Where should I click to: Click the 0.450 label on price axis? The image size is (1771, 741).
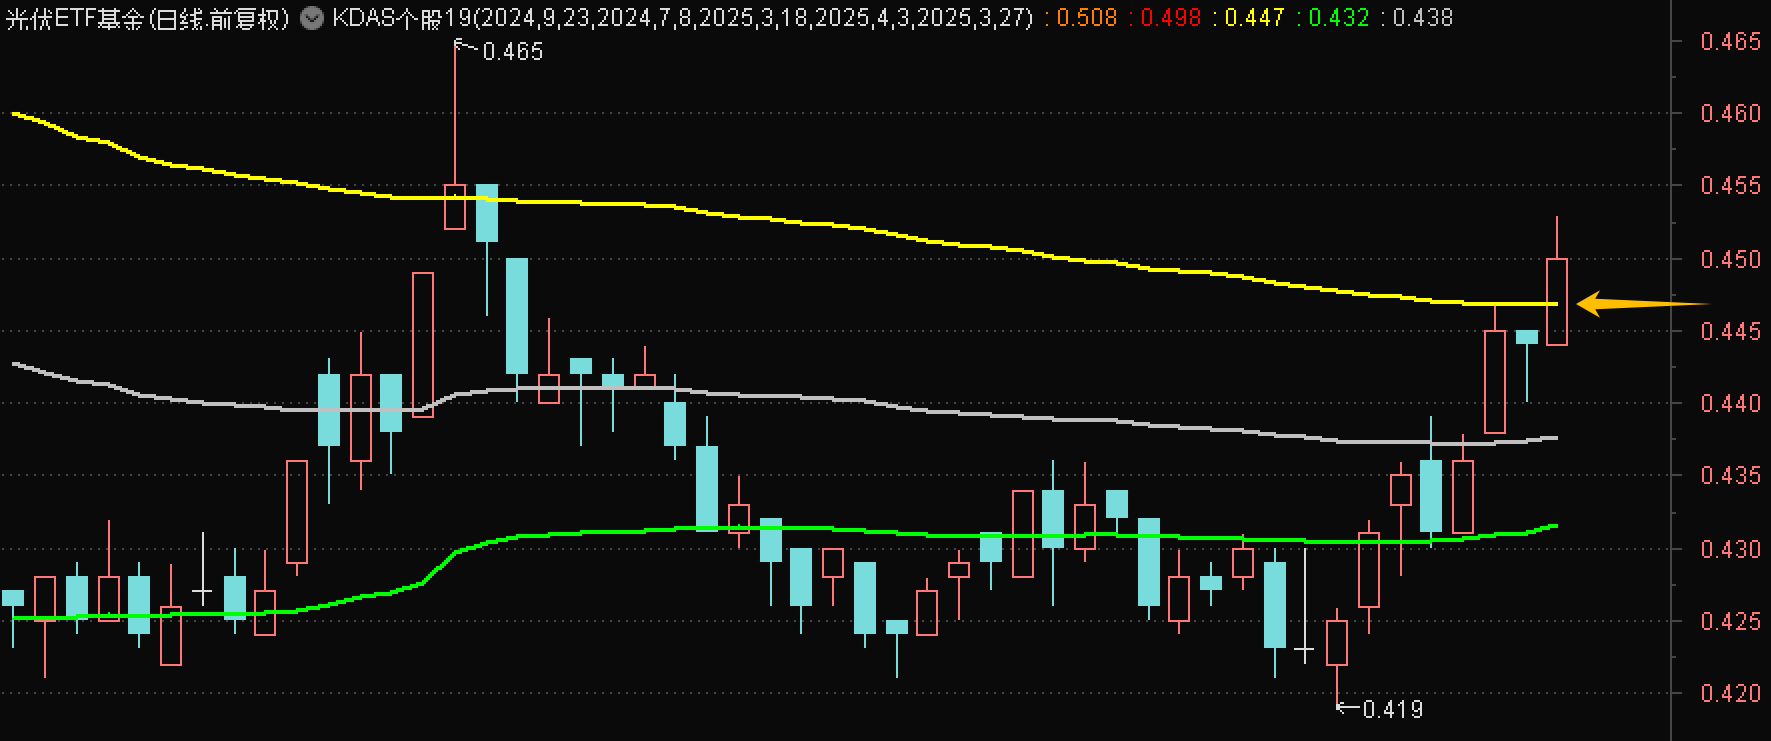1731,260
